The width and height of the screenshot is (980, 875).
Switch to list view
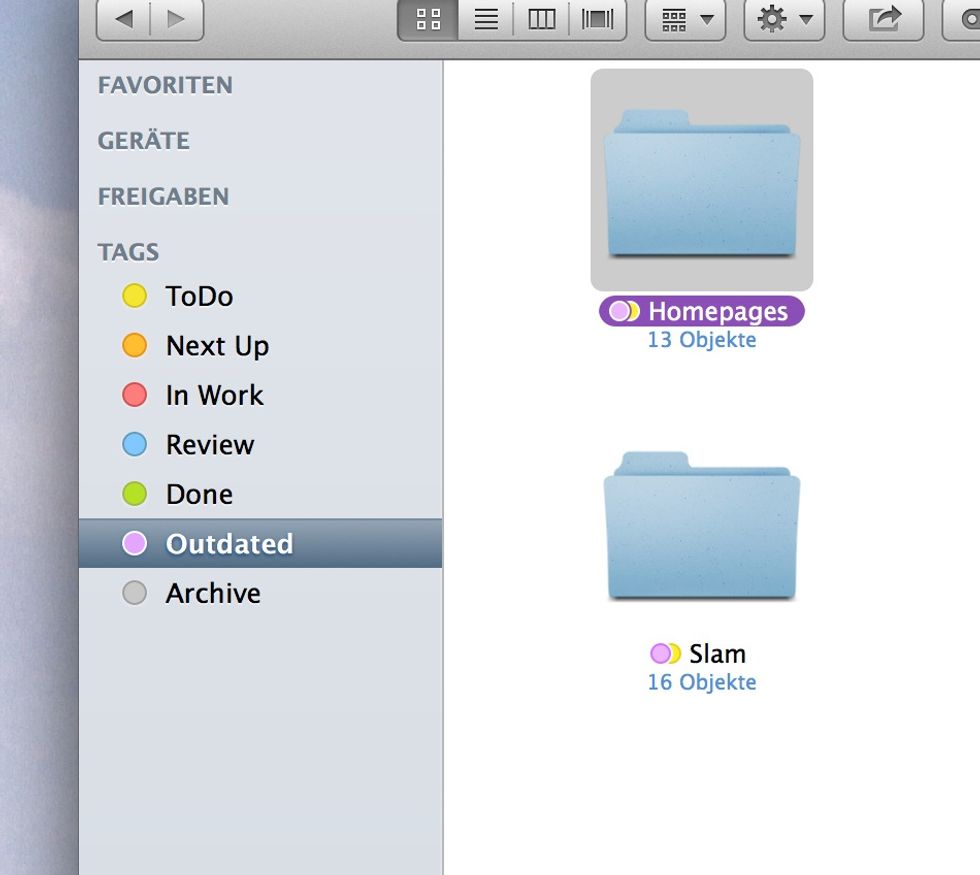pos(486,19)
